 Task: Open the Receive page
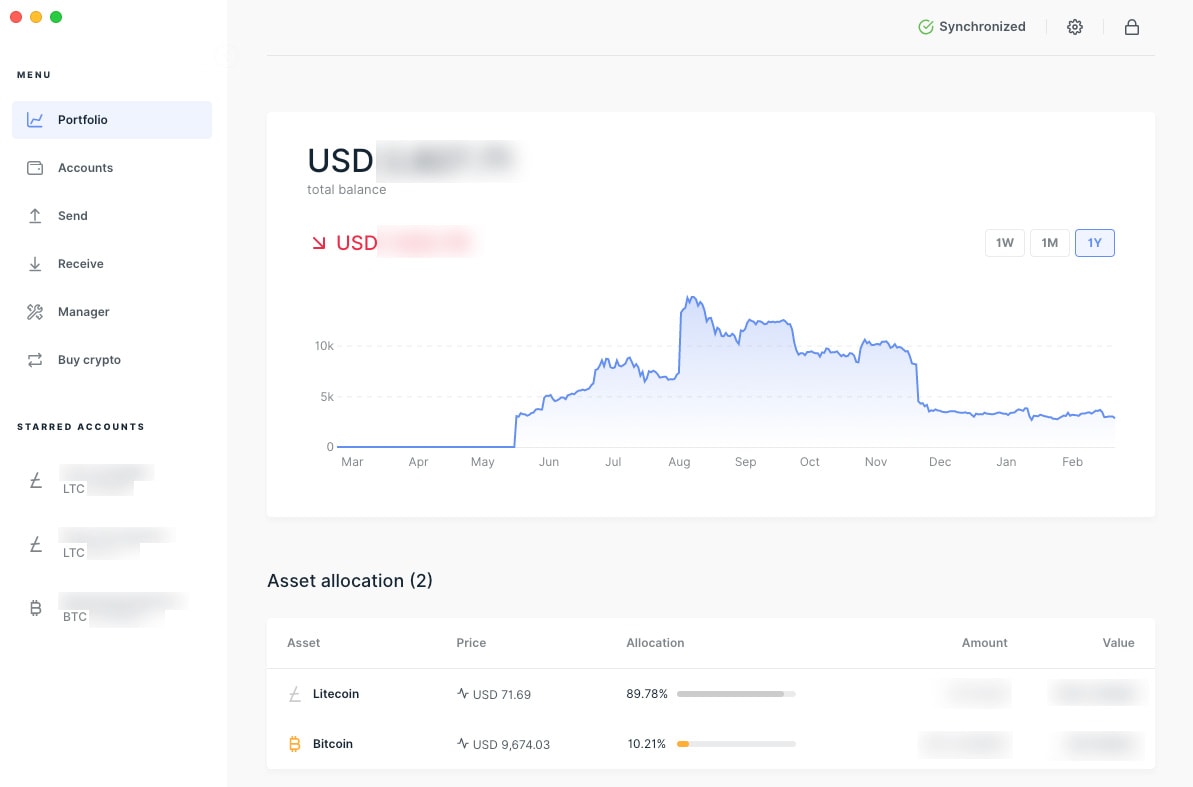pos(80,264)
